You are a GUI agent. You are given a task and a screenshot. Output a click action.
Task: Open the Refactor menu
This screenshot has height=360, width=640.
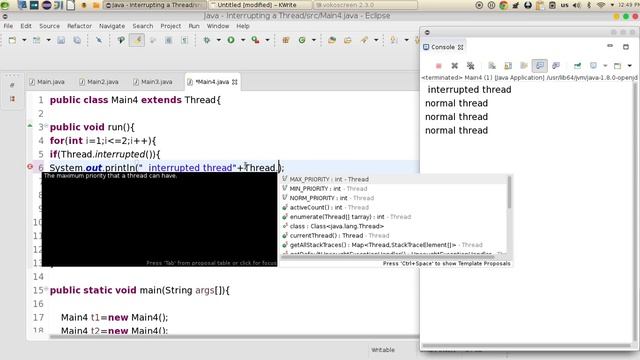coord(80,26)
